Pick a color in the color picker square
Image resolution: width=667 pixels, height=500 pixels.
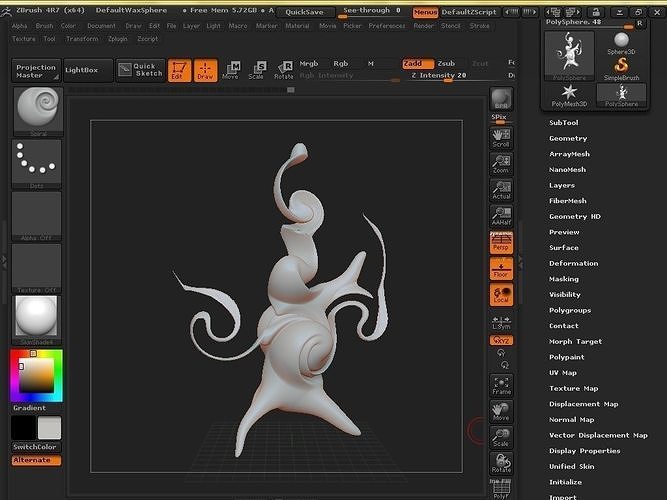tap(37, 375)
